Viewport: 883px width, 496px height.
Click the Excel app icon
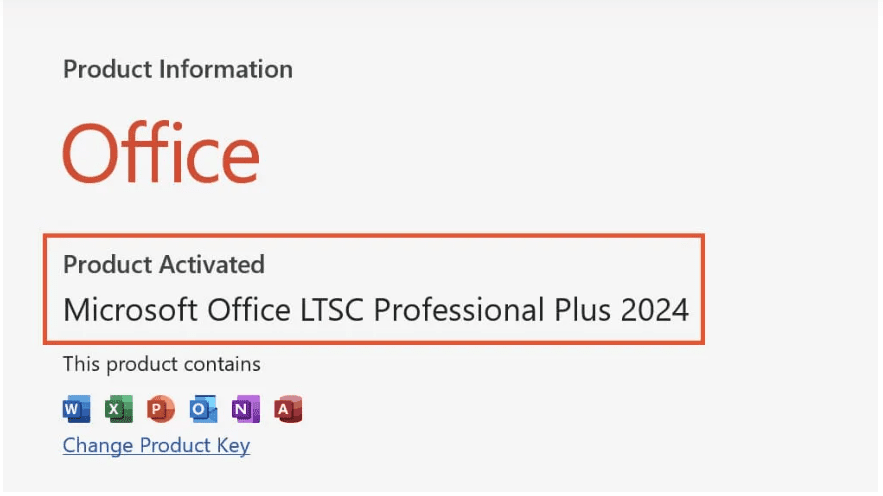tap(118, 408)
